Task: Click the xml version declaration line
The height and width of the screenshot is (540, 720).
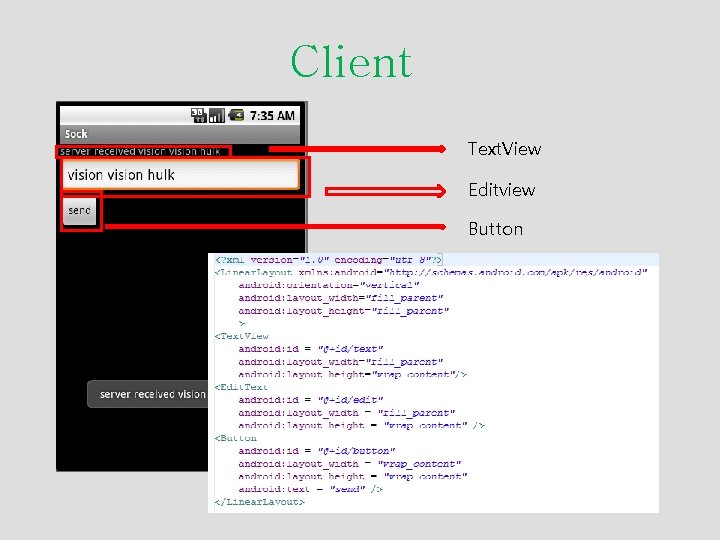Action: click(329, 260)
